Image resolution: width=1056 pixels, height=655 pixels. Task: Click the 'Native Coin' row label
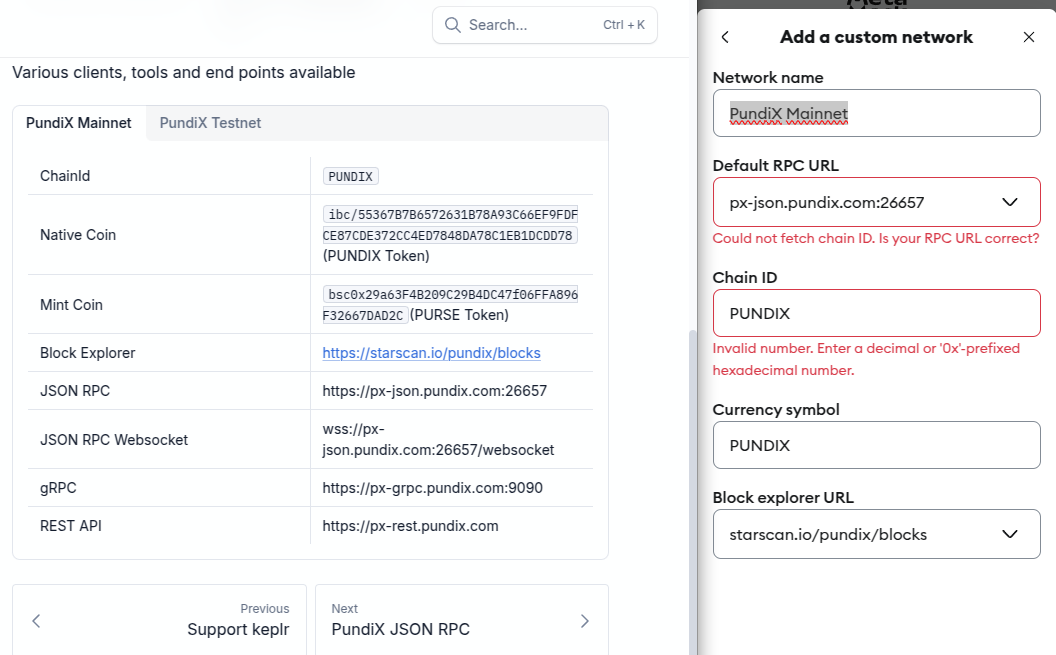(x=77, y=235)
